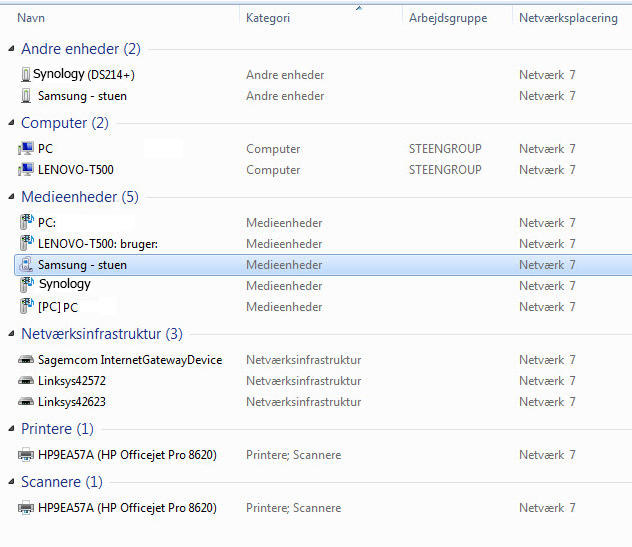Select Scannere (1) group heading
This screenshot has height=547, width=632.
62,482
